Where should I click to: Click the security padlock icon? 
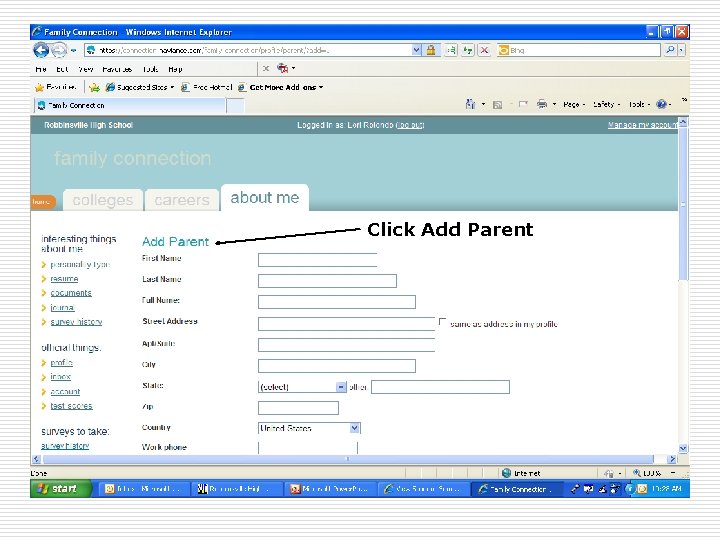(x=431, y=50)
